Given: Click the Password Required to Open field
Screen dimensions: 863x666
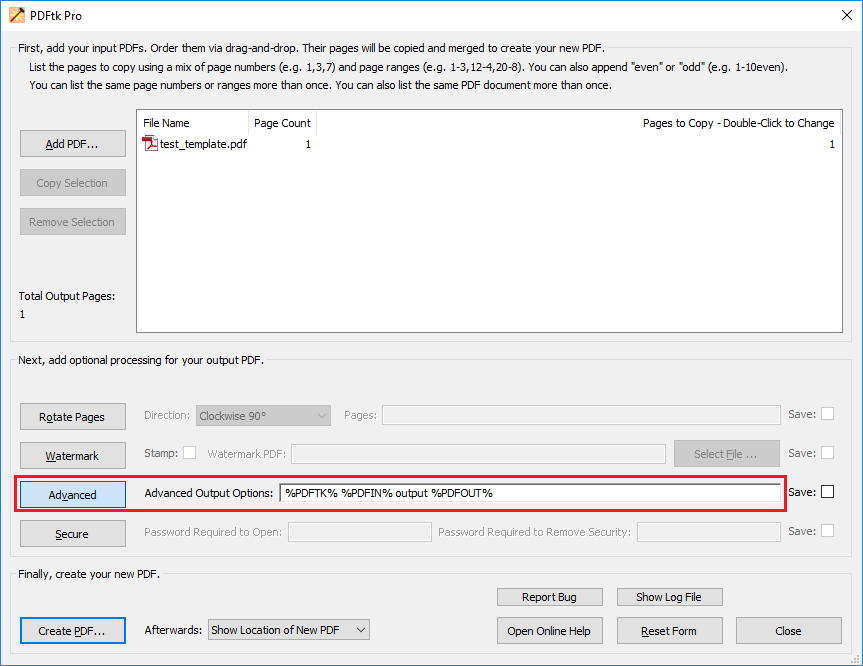Looking at the screenshot, I should [x=360, y=532].
